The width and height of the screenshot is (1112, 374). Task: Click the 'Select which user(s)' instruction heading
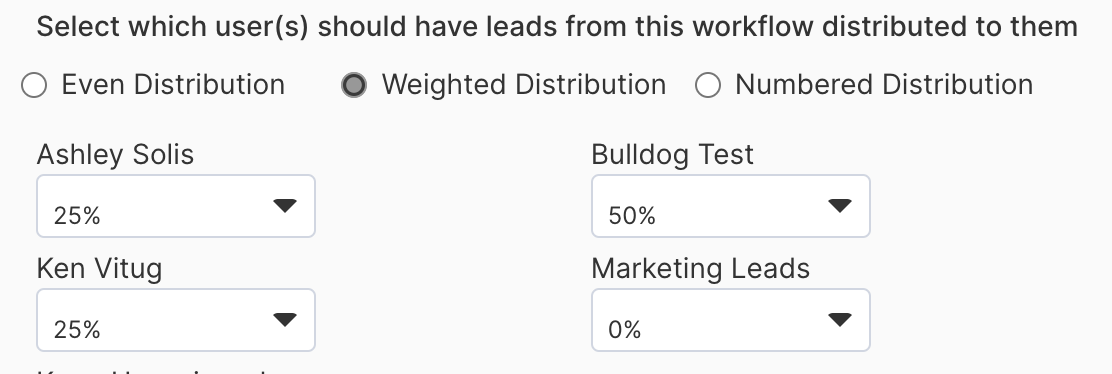[557, 27]
